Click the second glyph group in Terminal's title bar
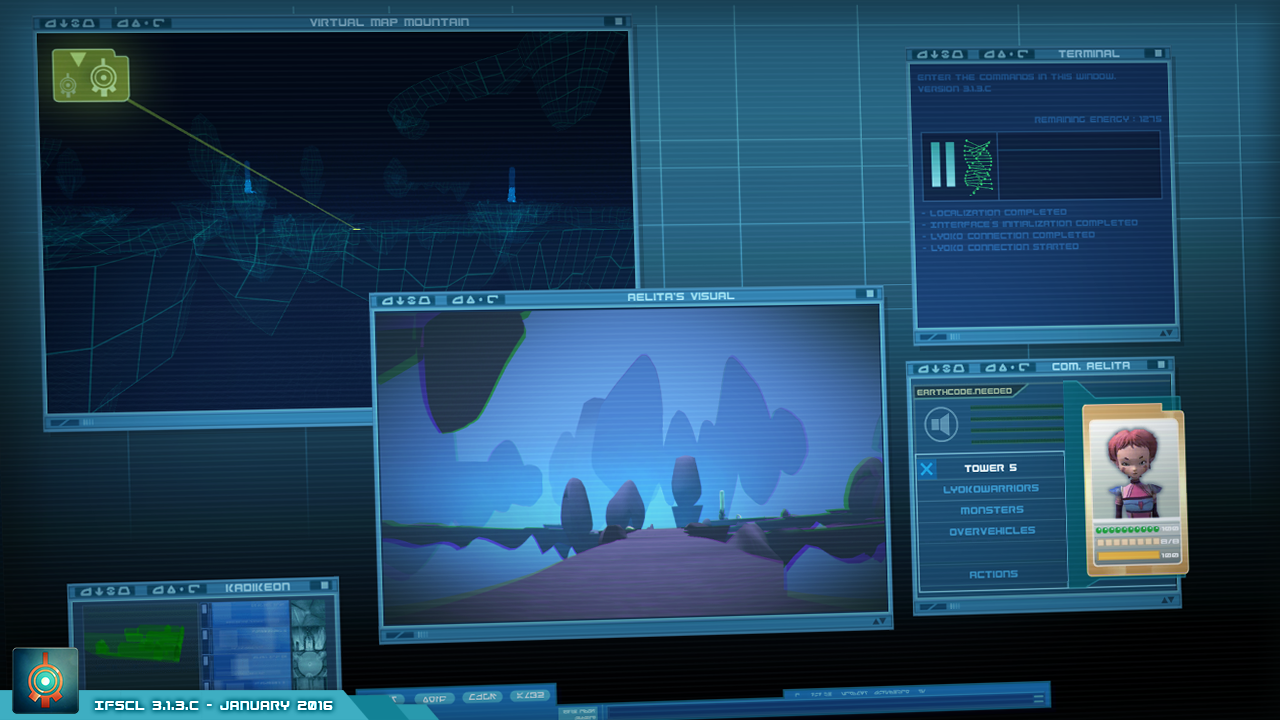 (x=1008, y=54)
